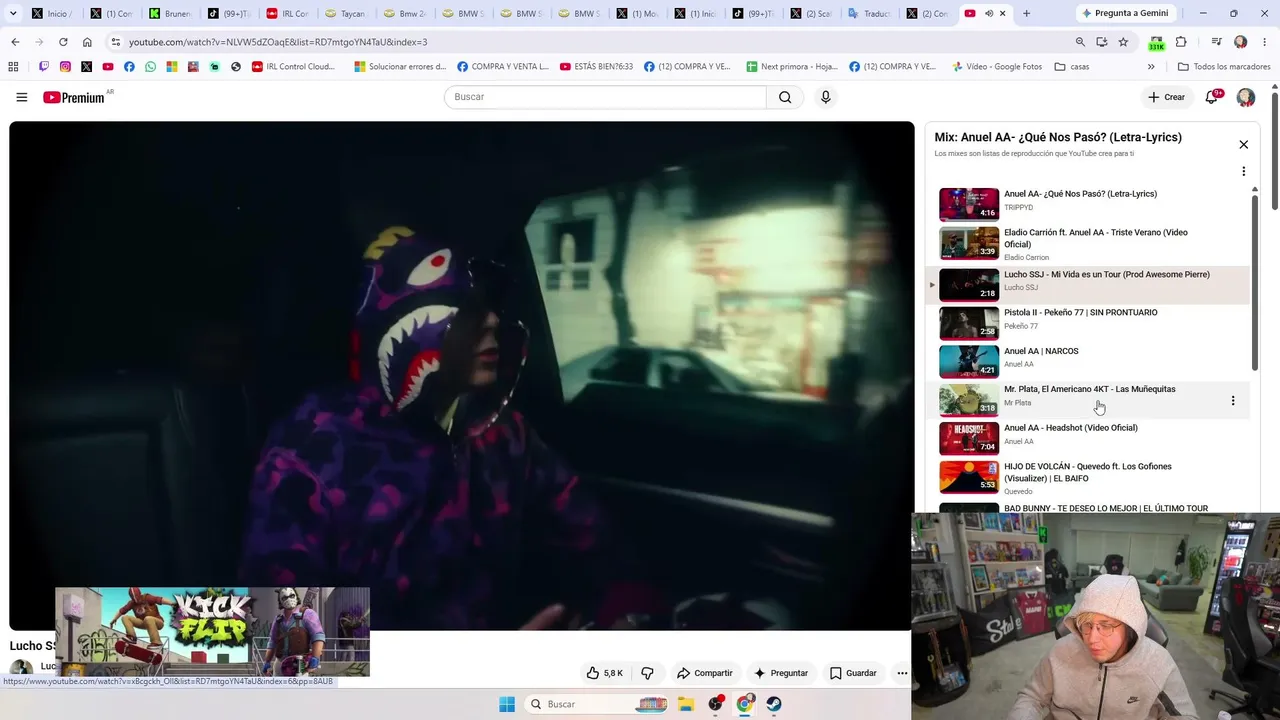Open the YouTube notifications bell
The width and height of the screenshot is (1280, 720).
1212,97
